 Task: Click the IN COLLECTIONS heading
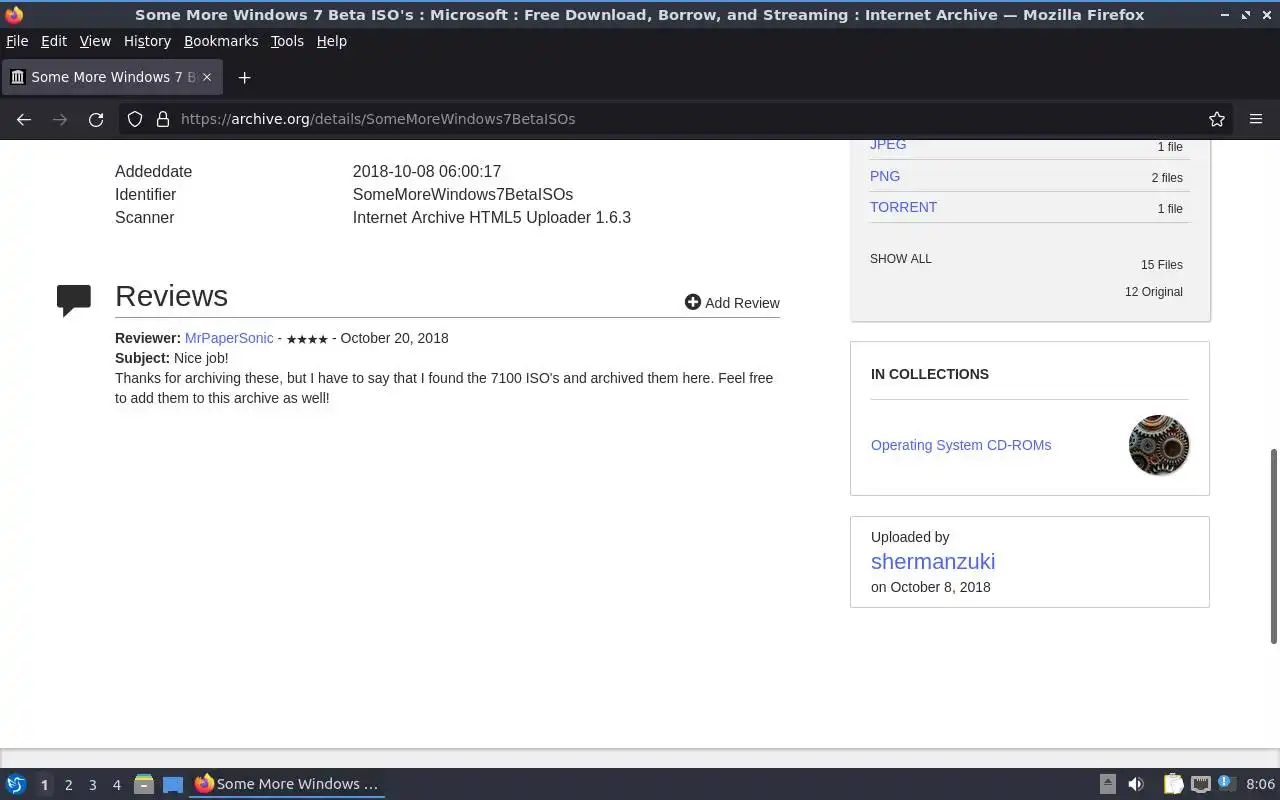pos(930,374)
